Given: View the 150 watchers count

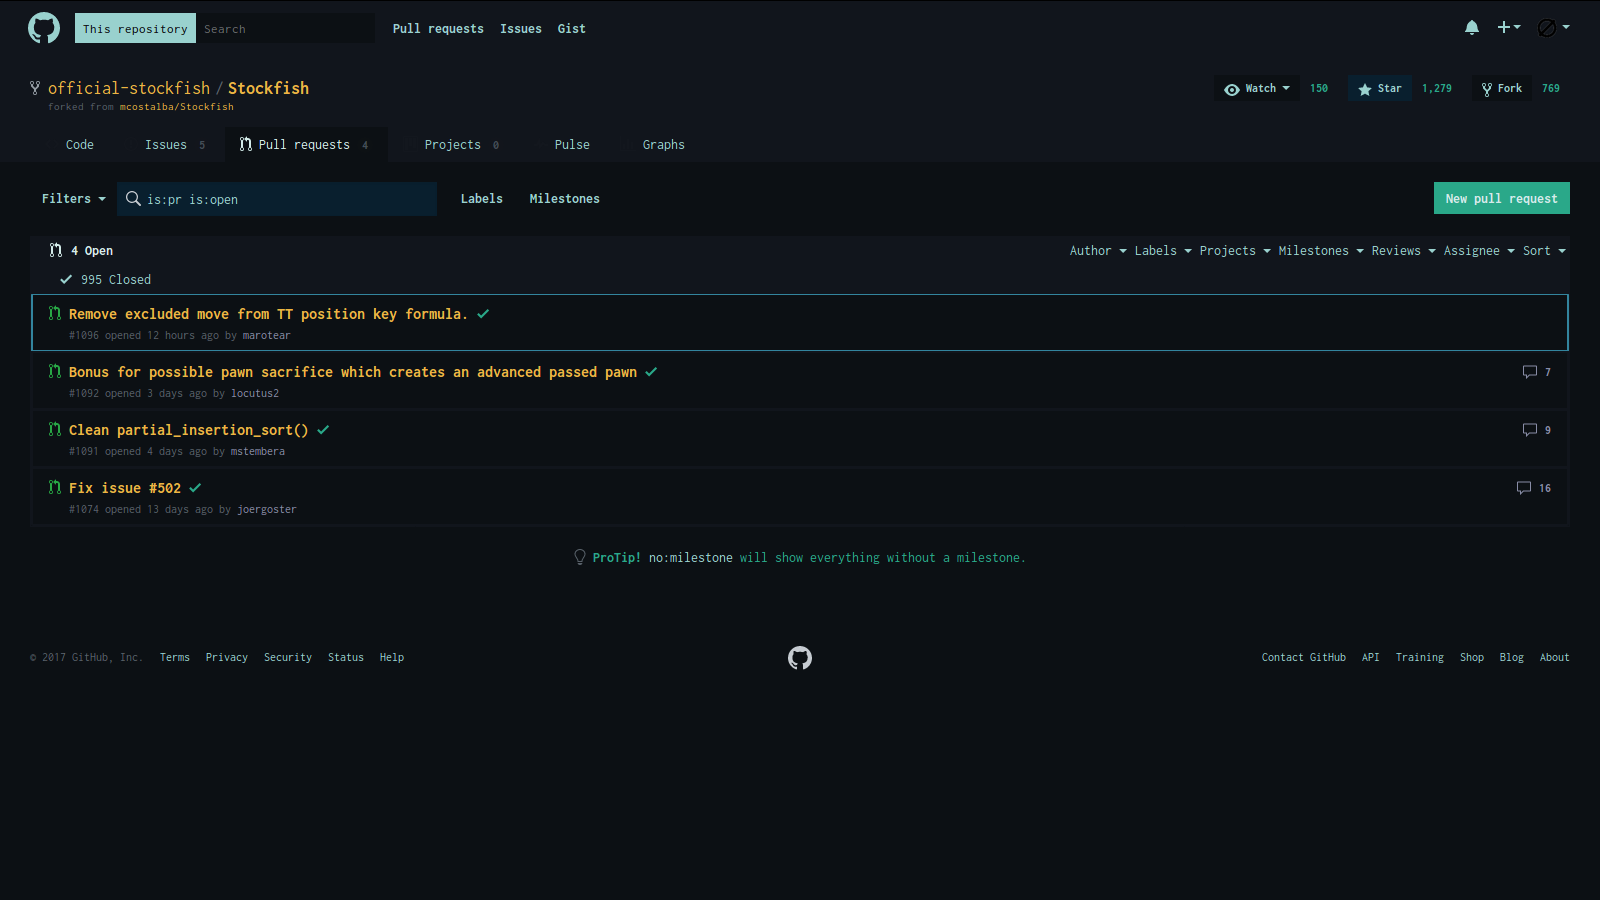Looking at the screenshot, I should pyautogui.click(x=1319, y=89).
